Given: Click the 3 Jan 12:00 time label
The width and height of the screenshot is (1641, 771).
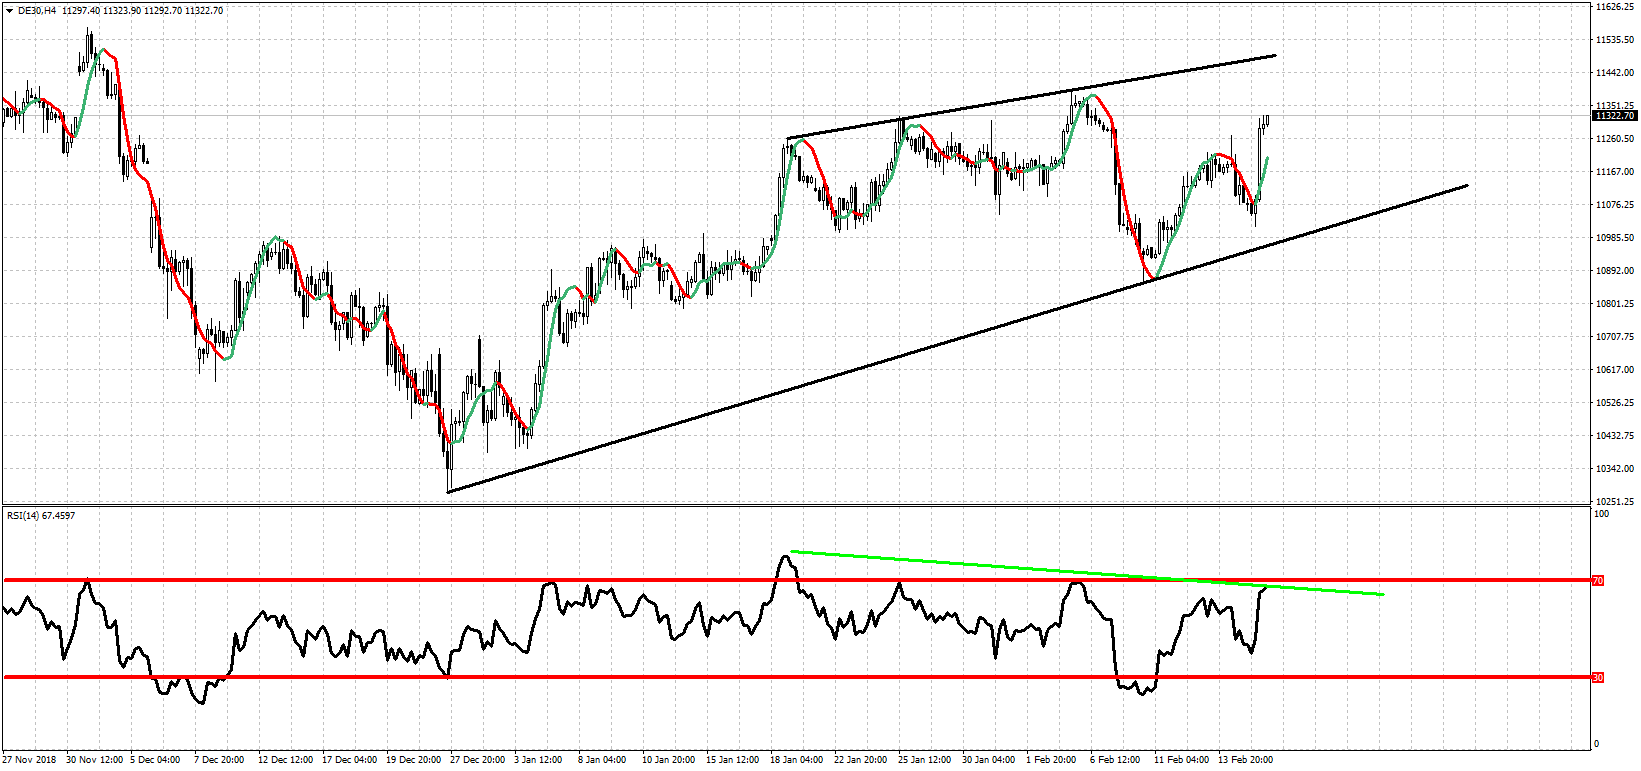Looking at the screenshot, I should pos(538,760).
